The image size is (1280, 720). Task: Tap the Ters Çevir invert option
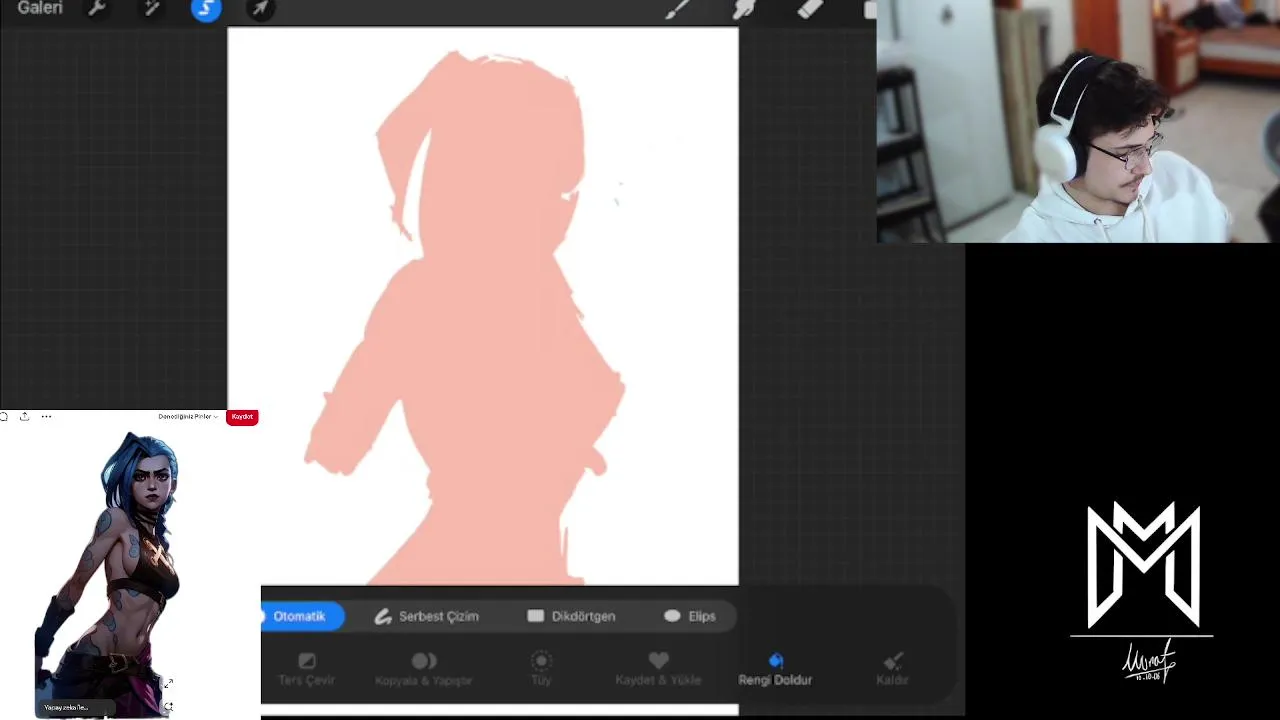[x=306, y=669]
